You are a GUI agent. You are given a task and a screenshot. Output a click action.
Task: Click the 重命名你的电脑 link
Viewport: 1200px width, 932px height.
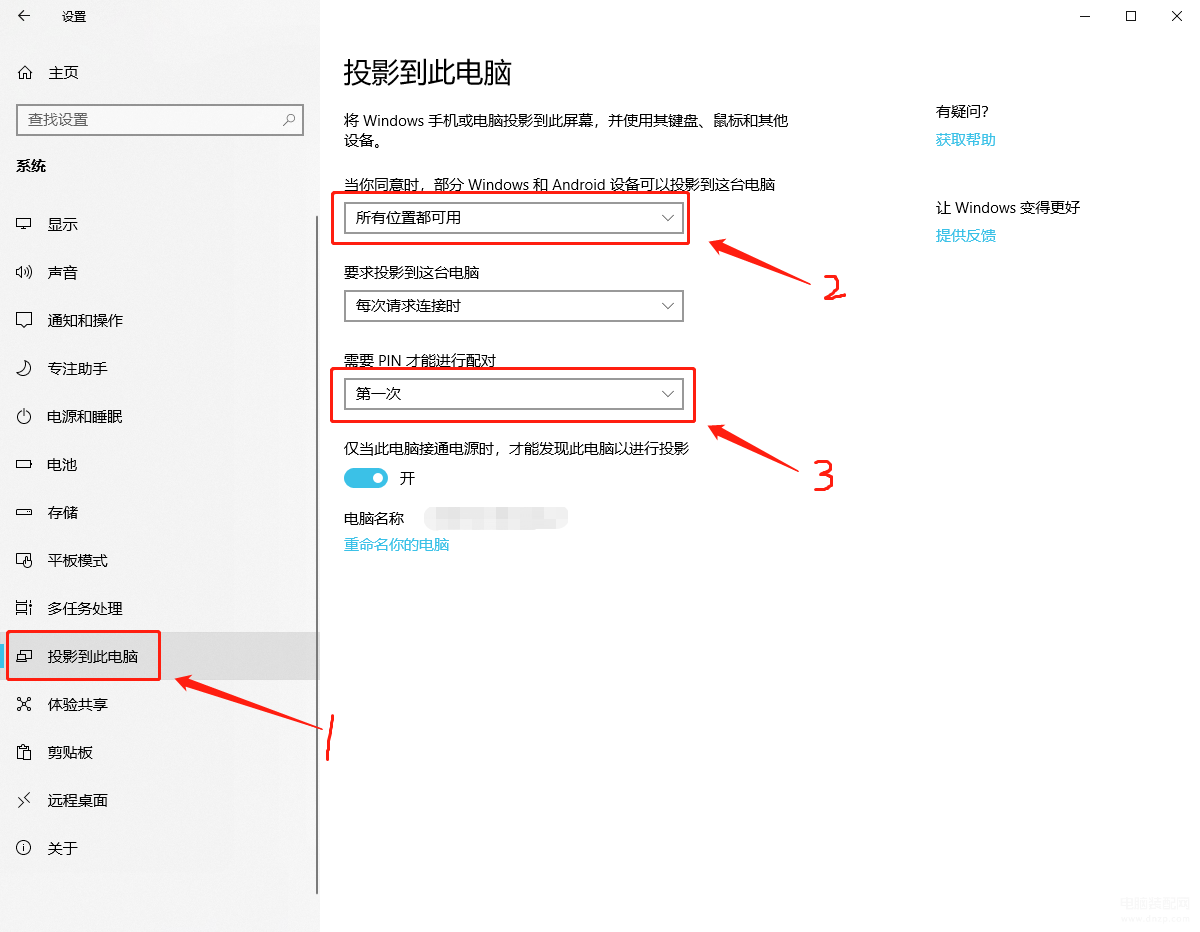click(x=397, y=545)
